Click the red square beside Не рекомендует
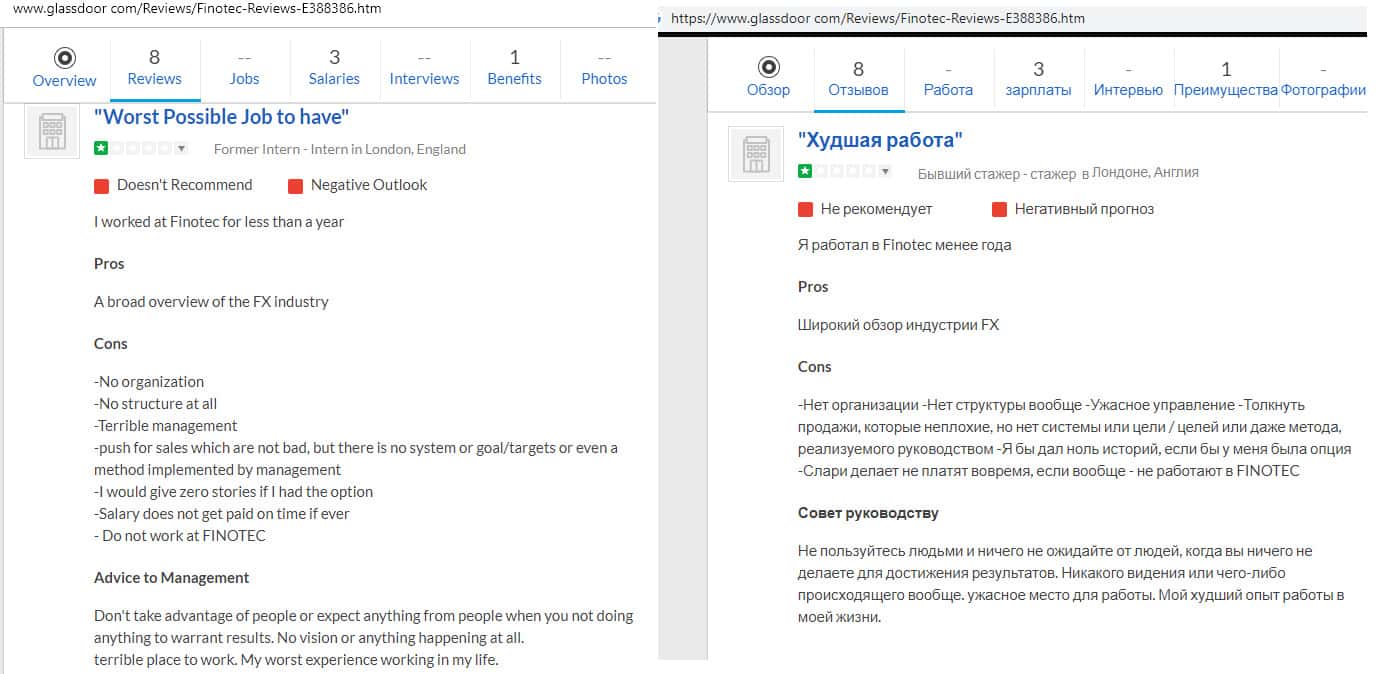The image size is (1378, 674). point(805,210)
